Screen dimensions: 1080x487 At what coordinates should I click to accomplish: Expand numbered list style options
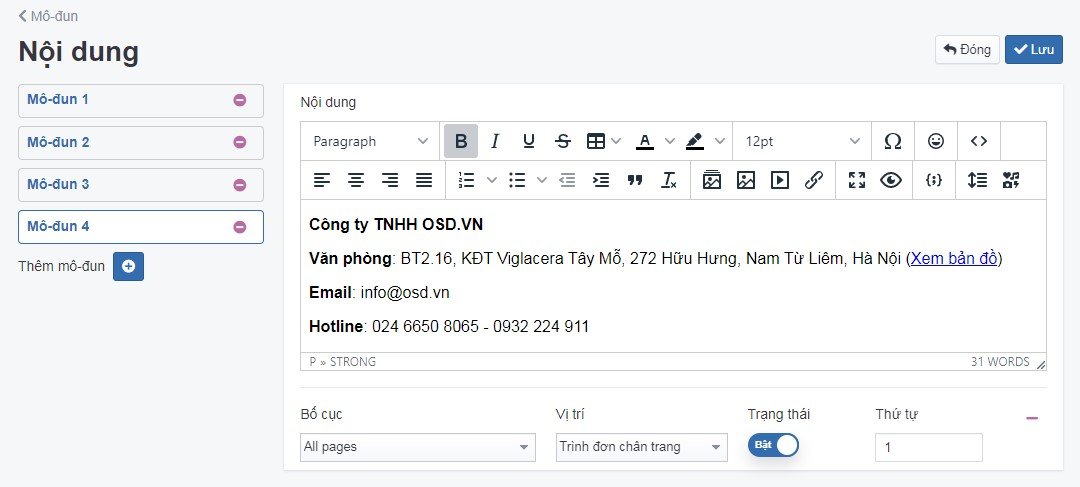click(491, 180)
